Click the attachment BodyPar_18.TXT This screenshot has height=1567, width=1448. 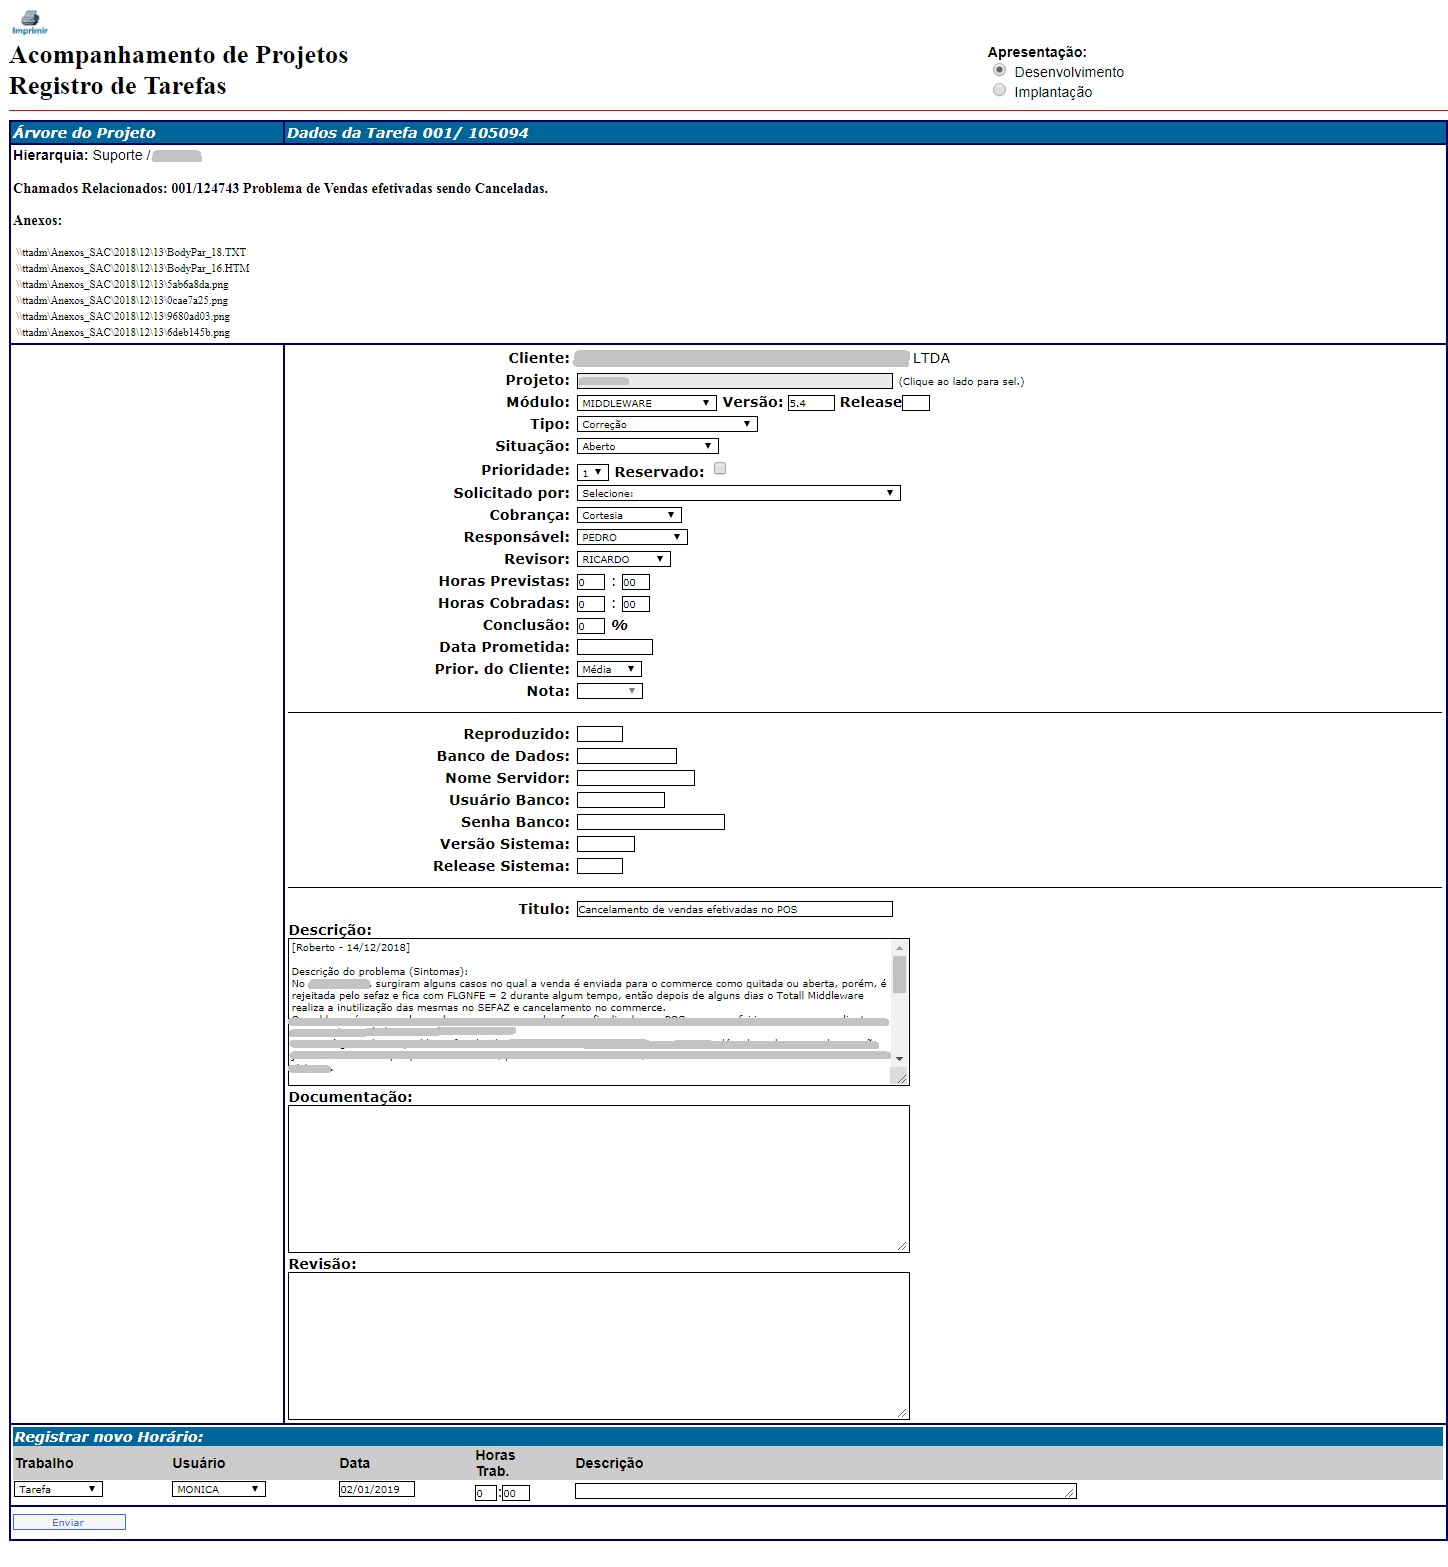pyautogui.click(x=131, y=253)
